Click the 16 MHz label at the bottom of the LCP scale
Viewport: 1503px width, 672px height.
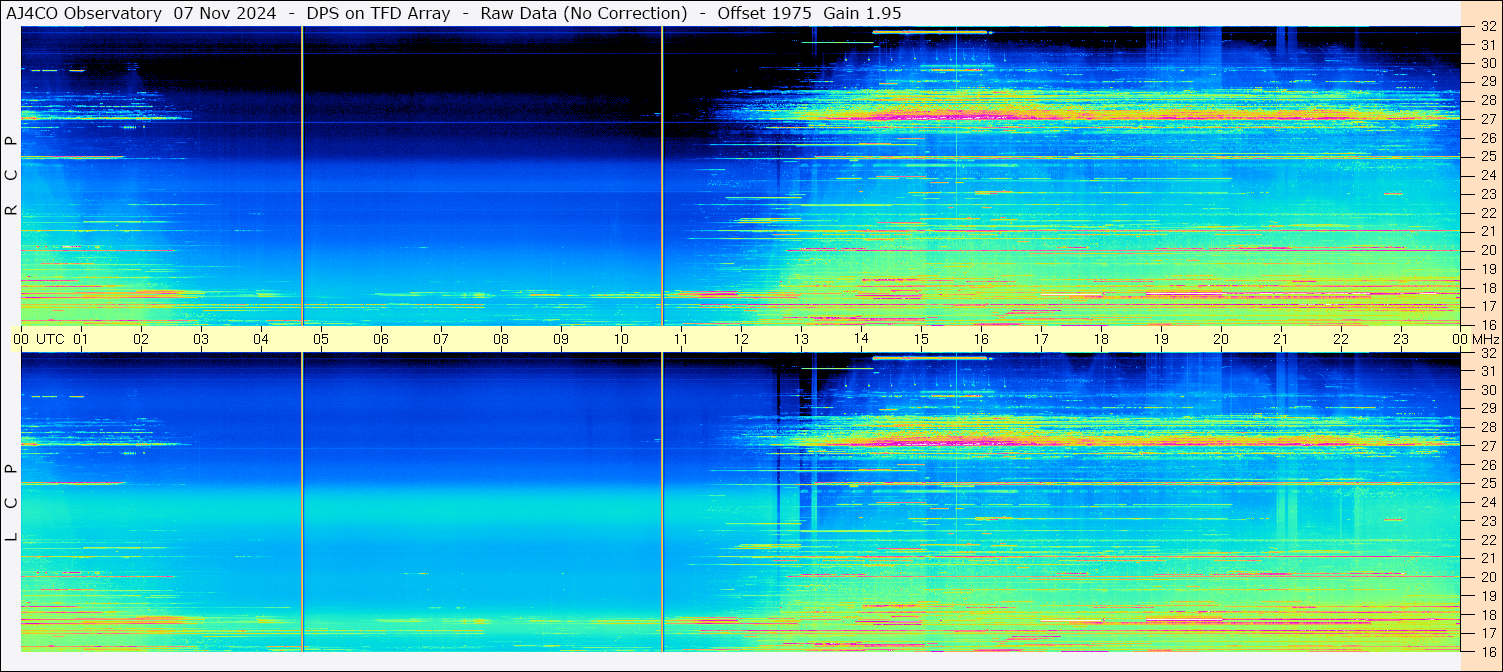pos(1488,651)
